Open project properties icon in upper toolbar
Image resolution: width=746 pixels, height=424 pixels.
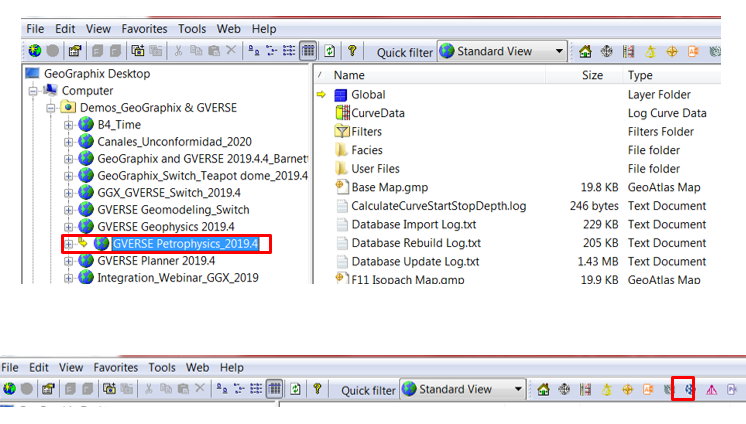click(x=75, y=50)
